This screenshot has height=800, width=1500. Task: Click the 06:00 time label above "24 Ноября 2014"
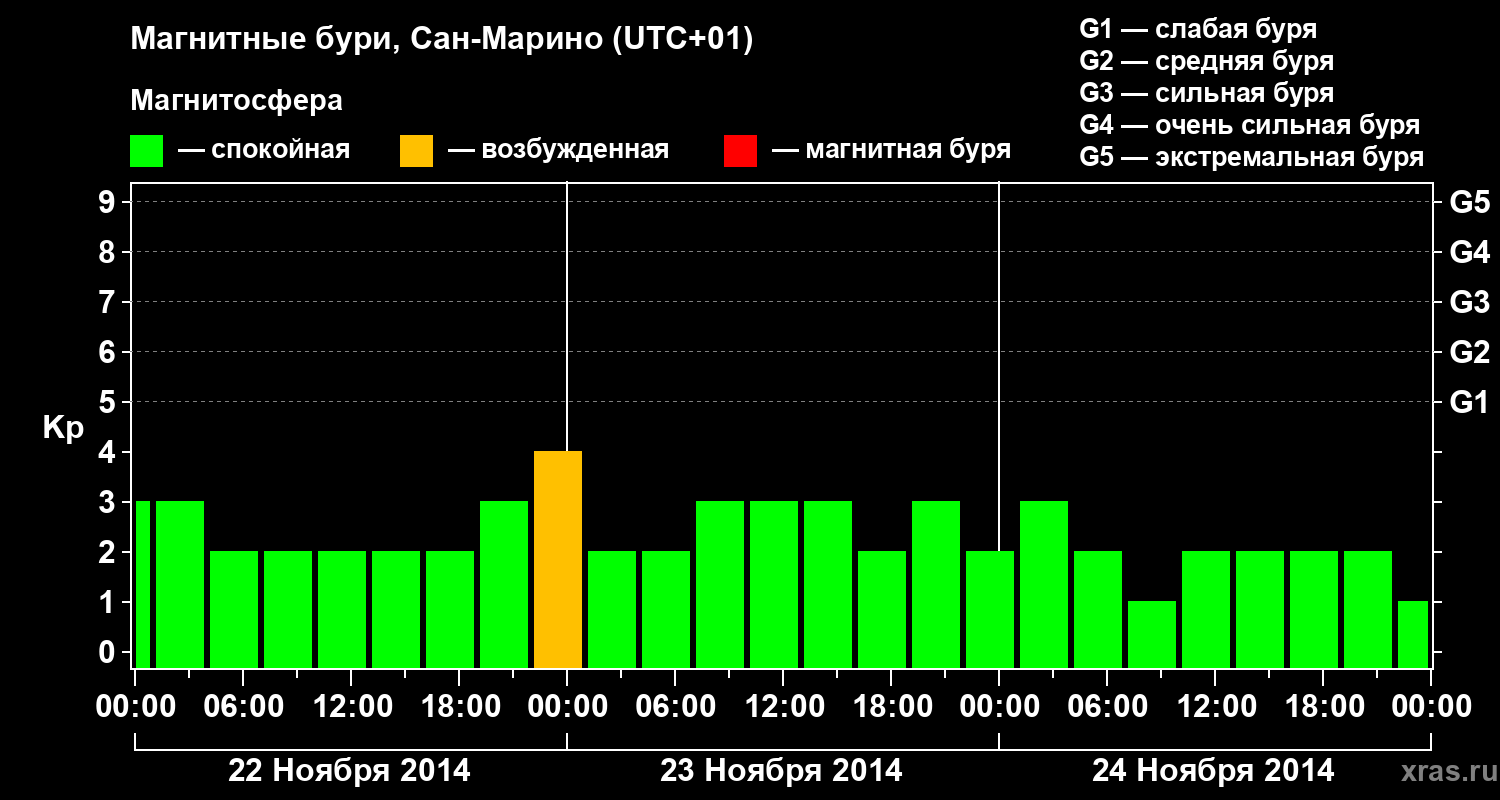(x=1107, y=707)
